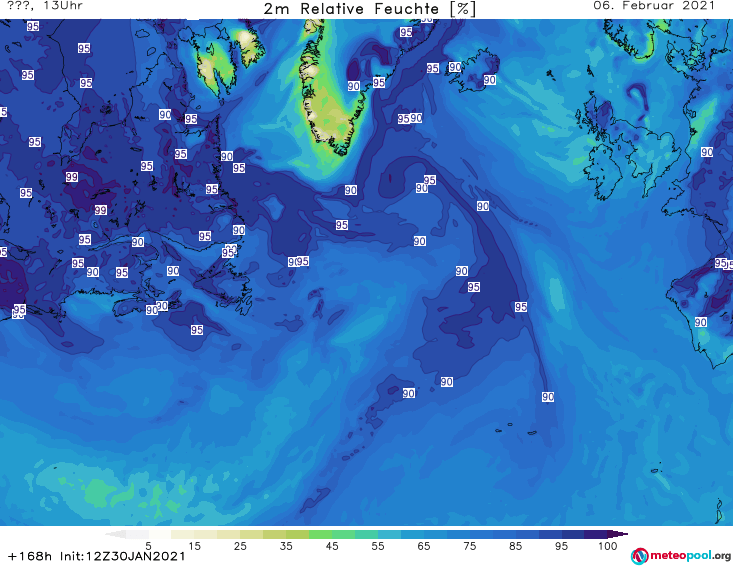
Task: Click legend tick label '15'
Action: click(x=194, y=546)
